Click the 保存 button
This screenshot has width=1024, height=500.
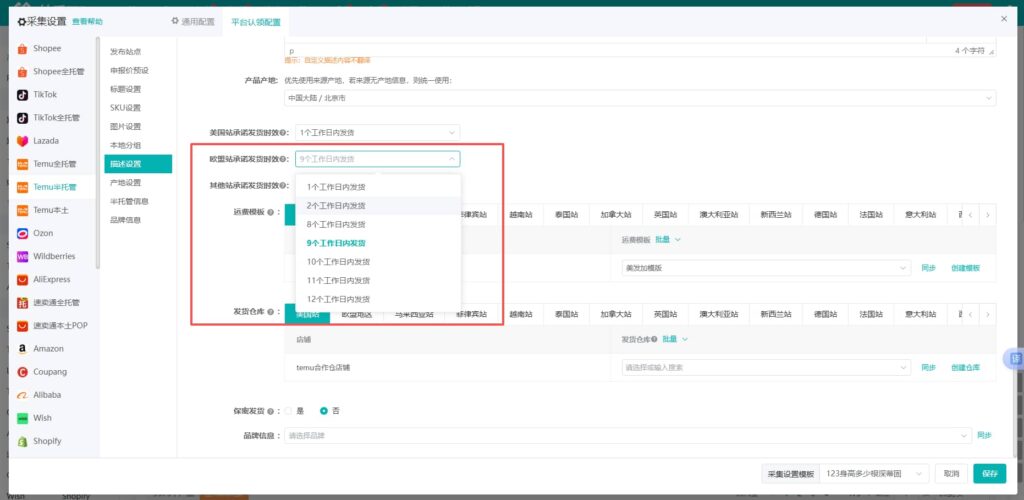coord(989,473)
